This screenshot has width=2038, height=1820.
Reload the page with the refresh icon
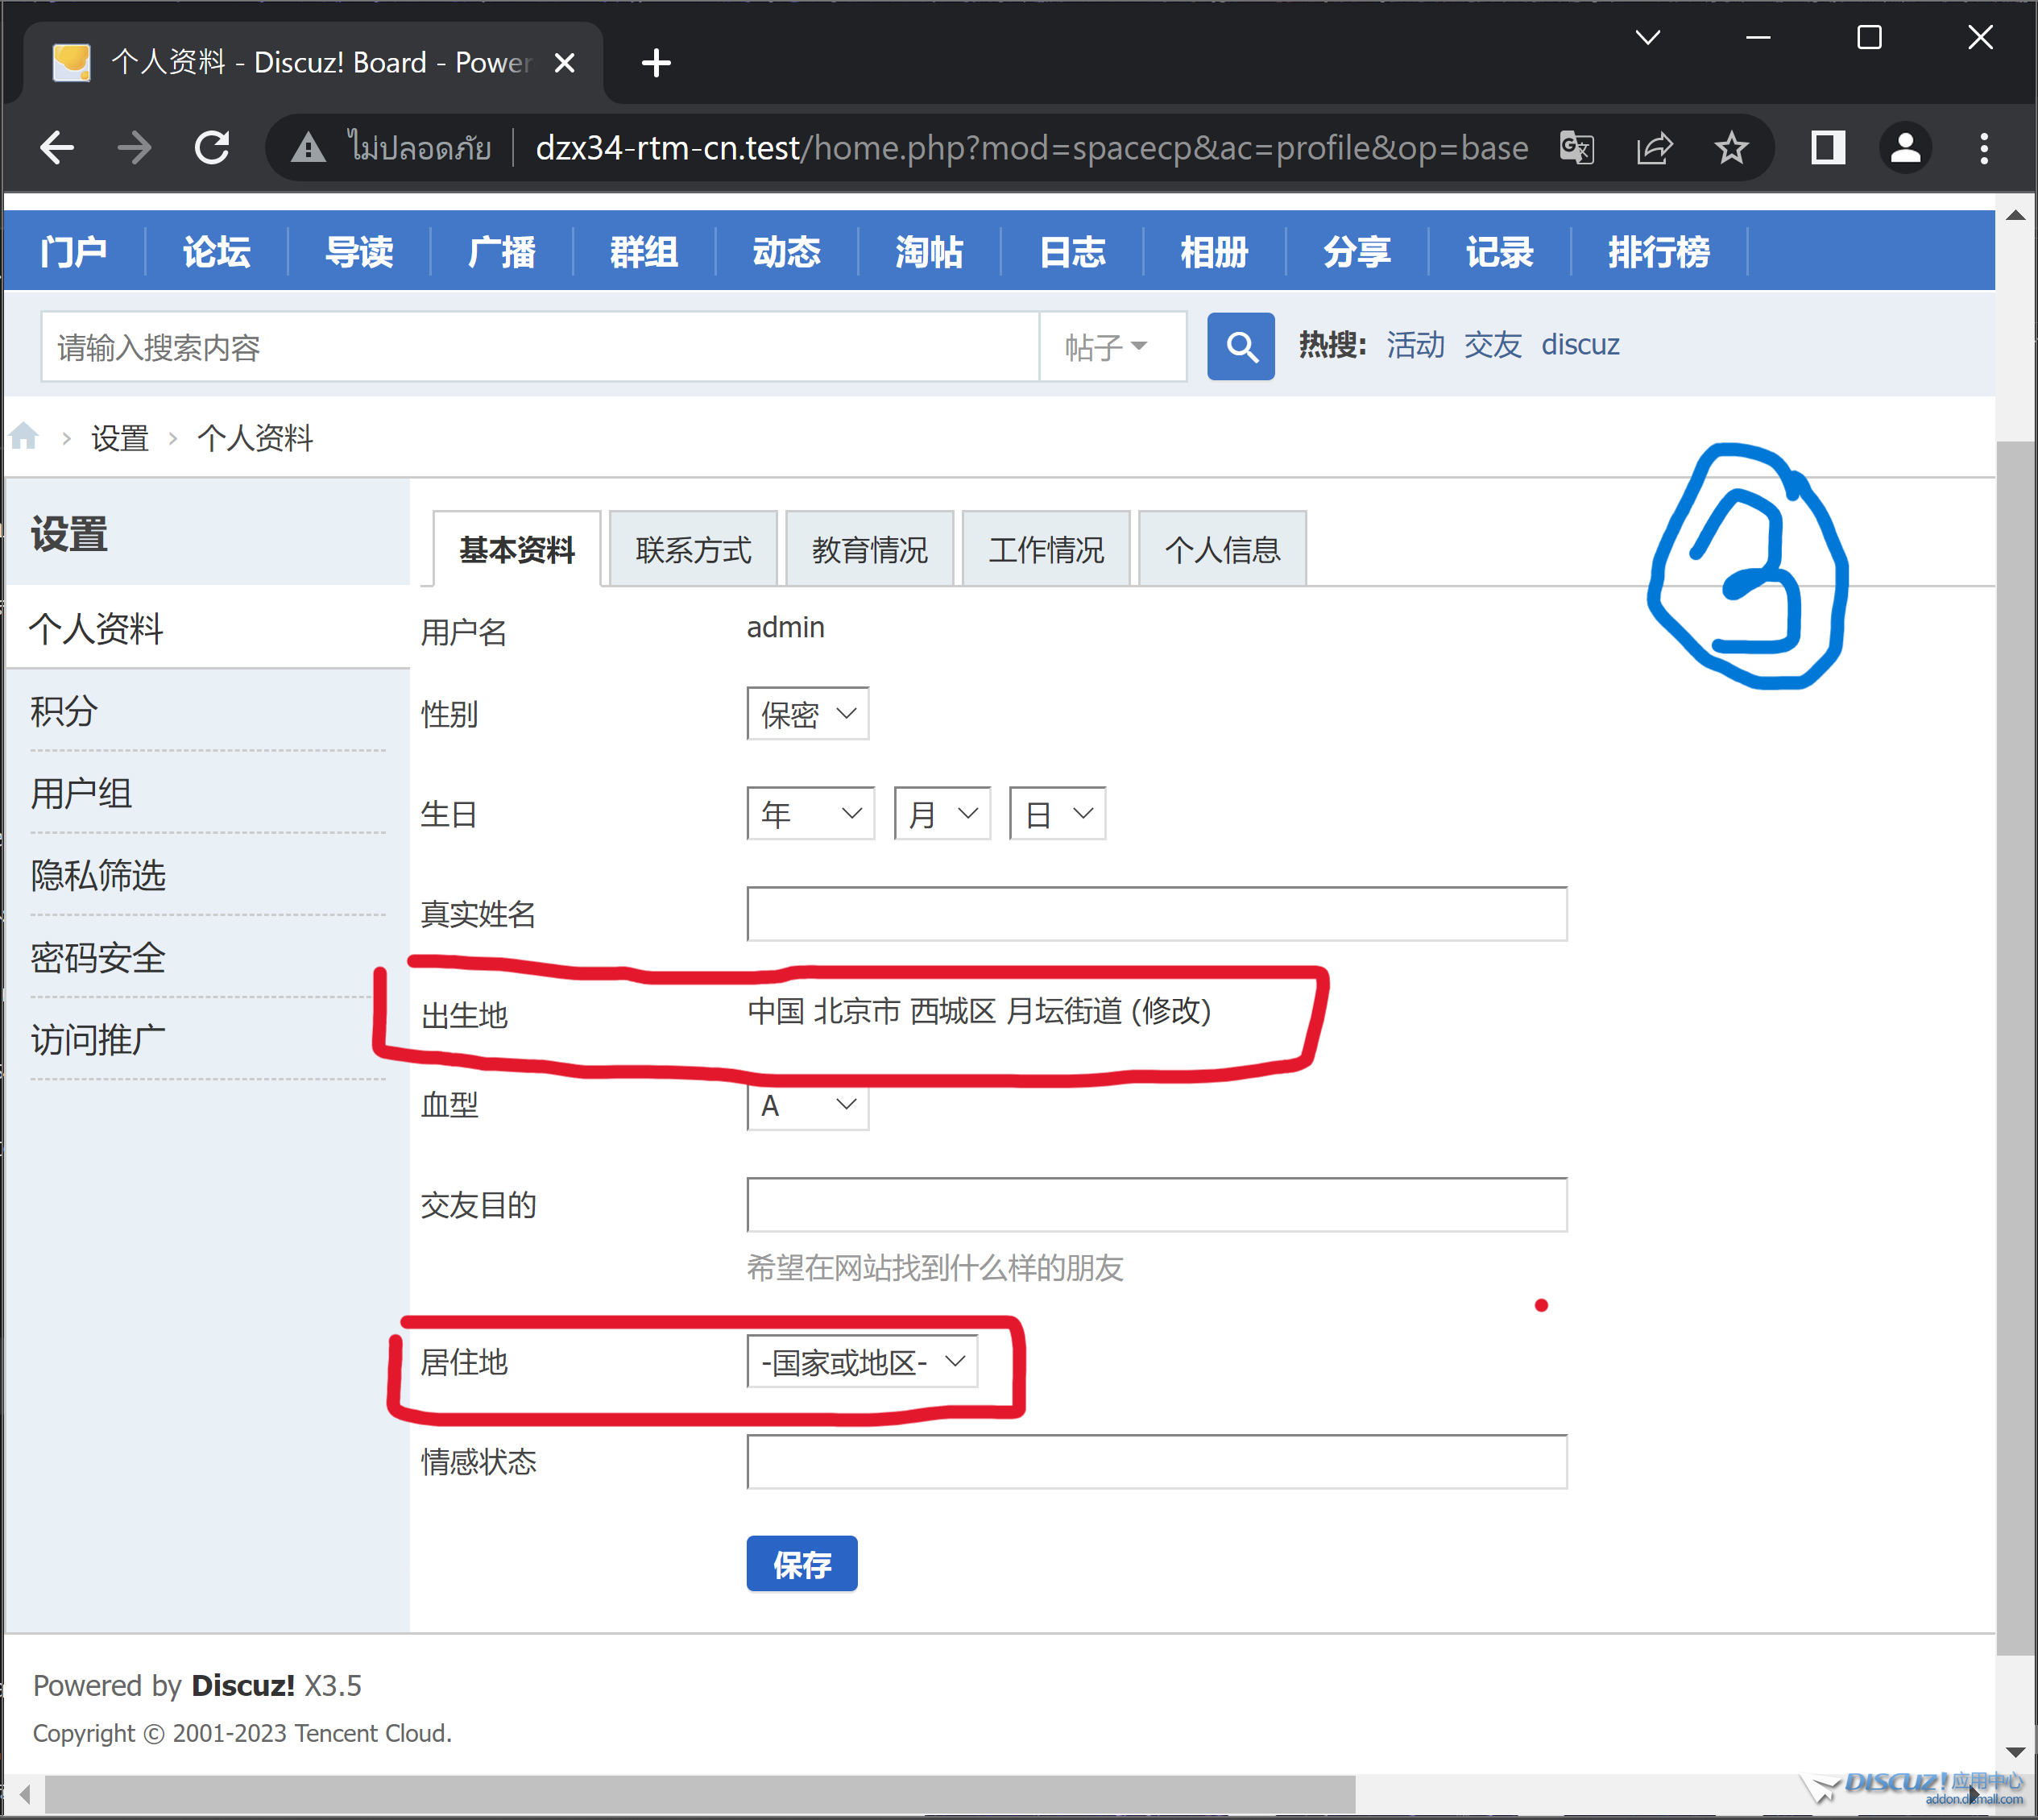pos(212,148)
